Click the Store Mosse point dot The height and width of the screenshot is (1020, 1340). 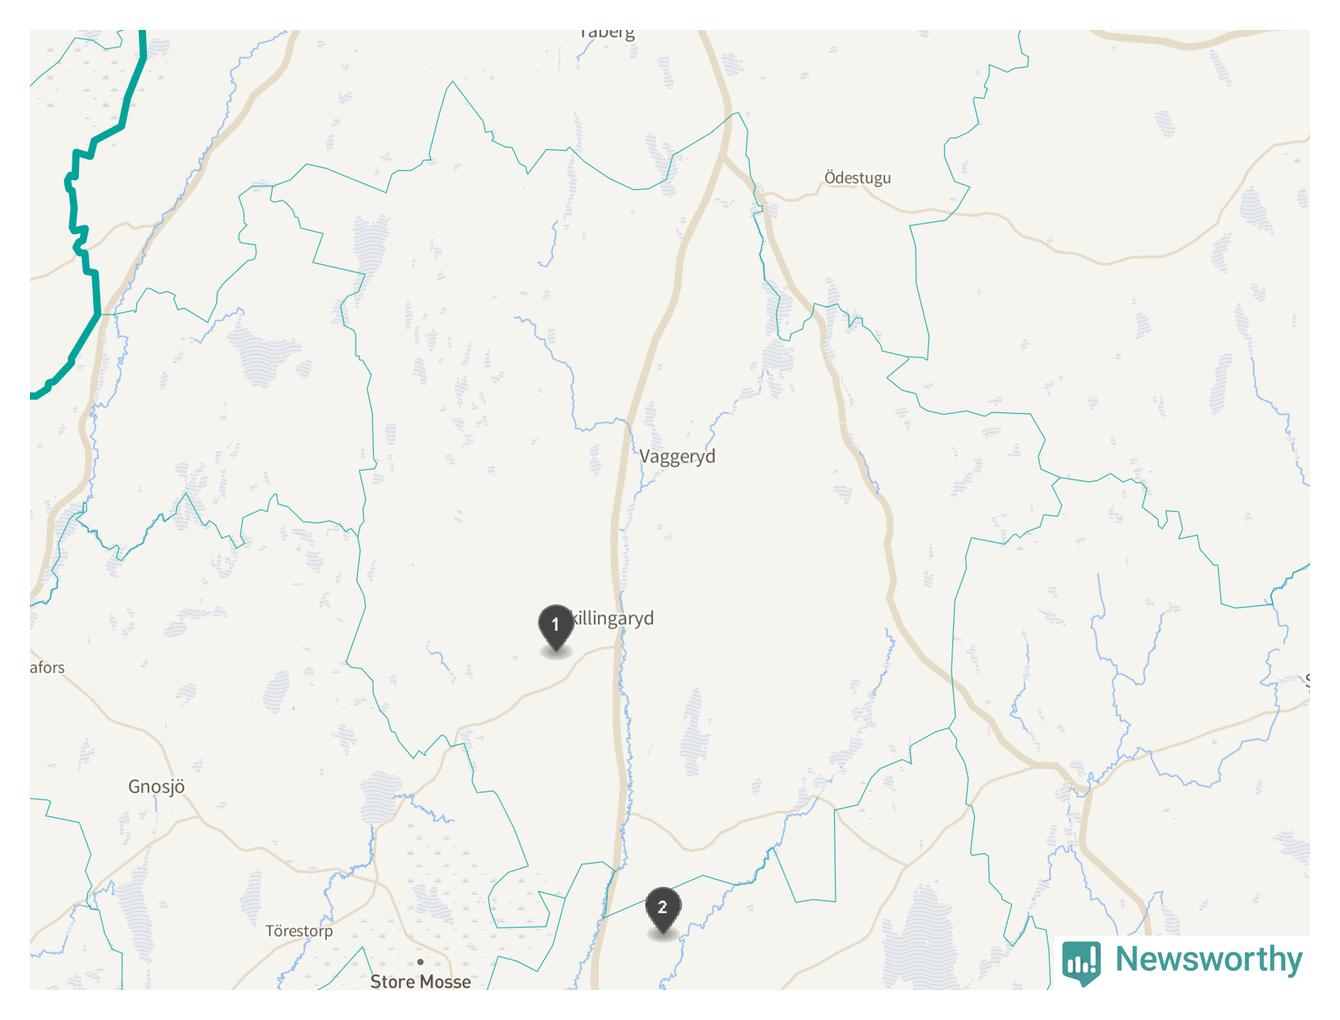420,962
